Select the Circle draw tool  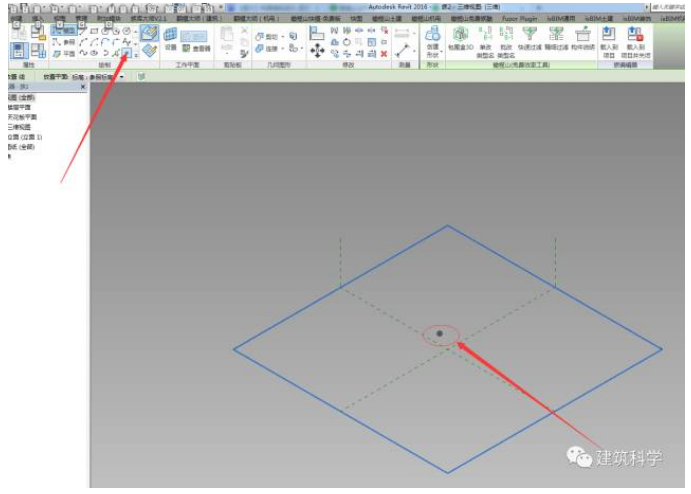(127, 31)
